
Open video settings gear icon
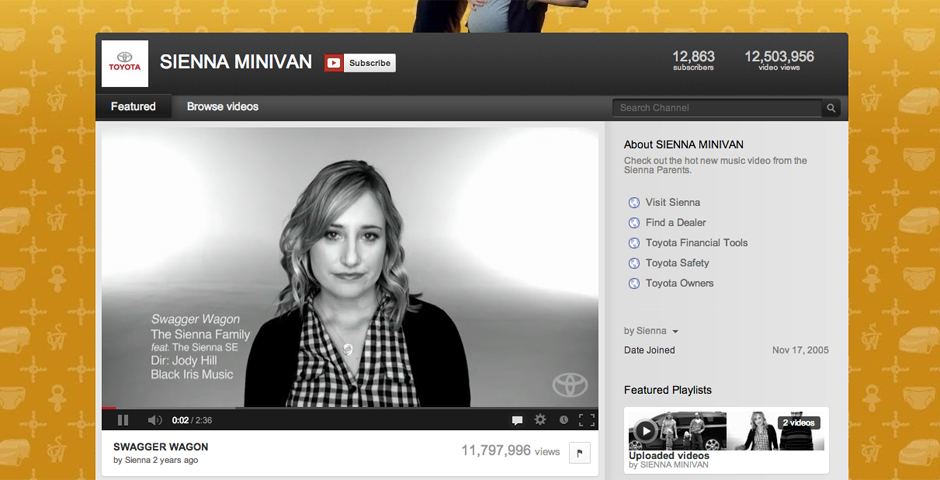tap(540, 419)
